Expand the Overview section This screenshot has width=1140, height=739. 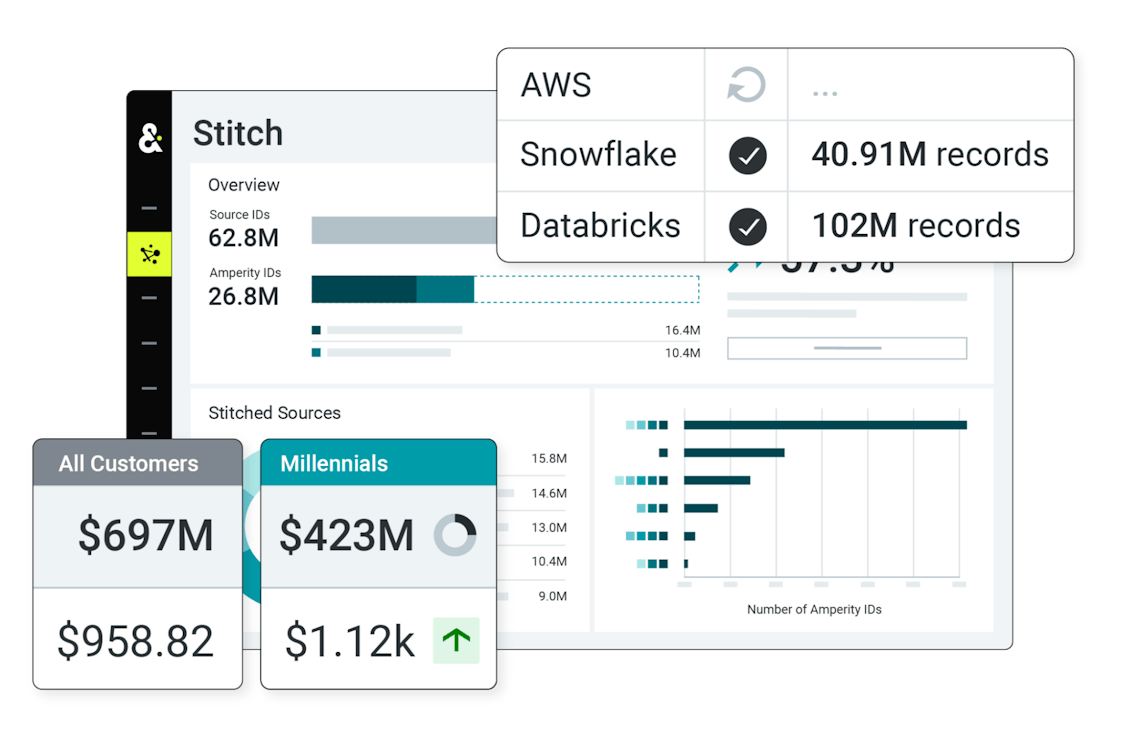[x=243, y=185]
